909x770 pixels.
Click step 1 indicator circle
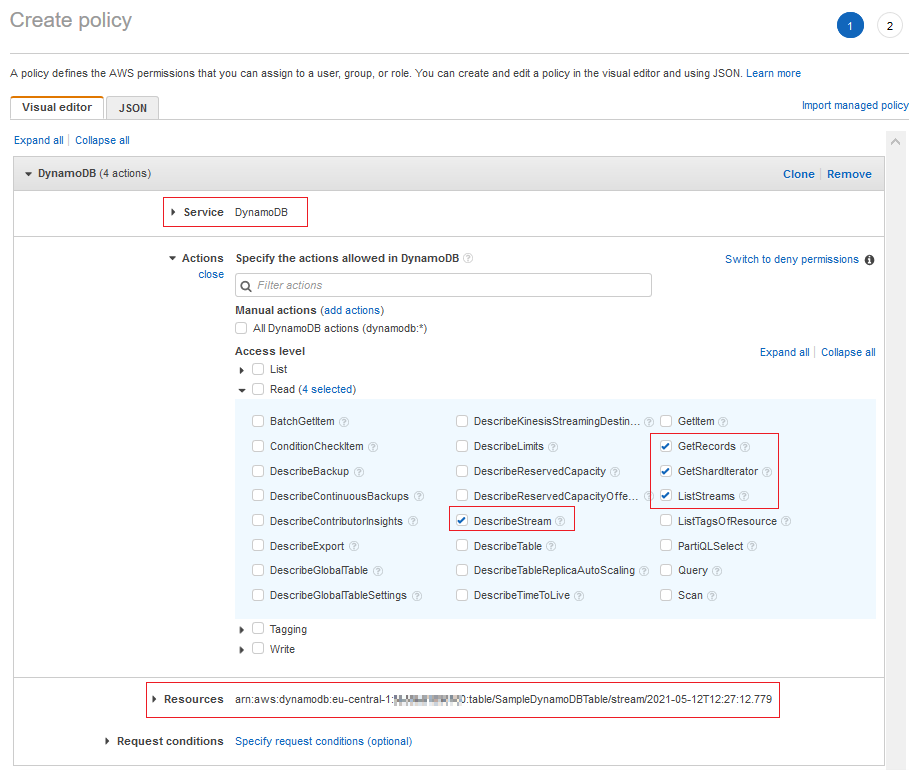click(850, 26)
